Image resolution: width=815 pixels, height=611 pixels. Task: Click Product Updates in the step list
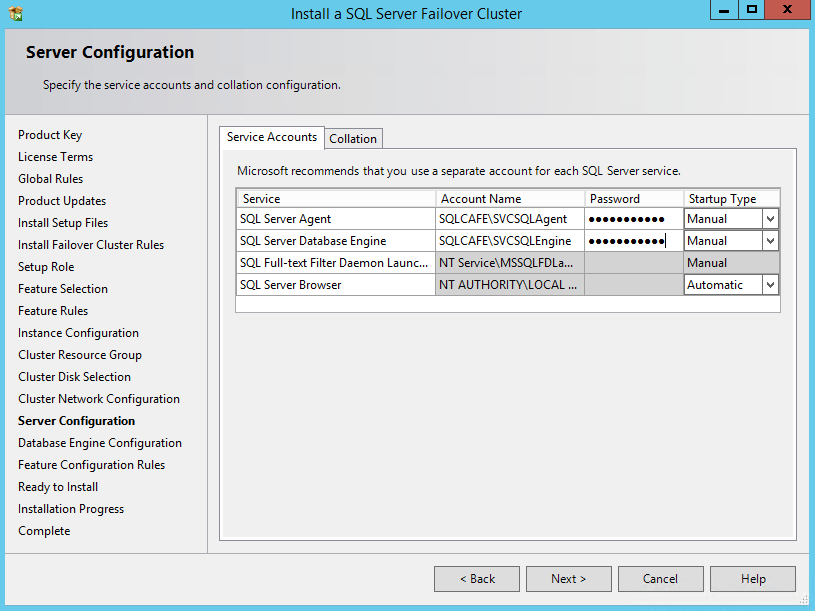tap(62, 201)
